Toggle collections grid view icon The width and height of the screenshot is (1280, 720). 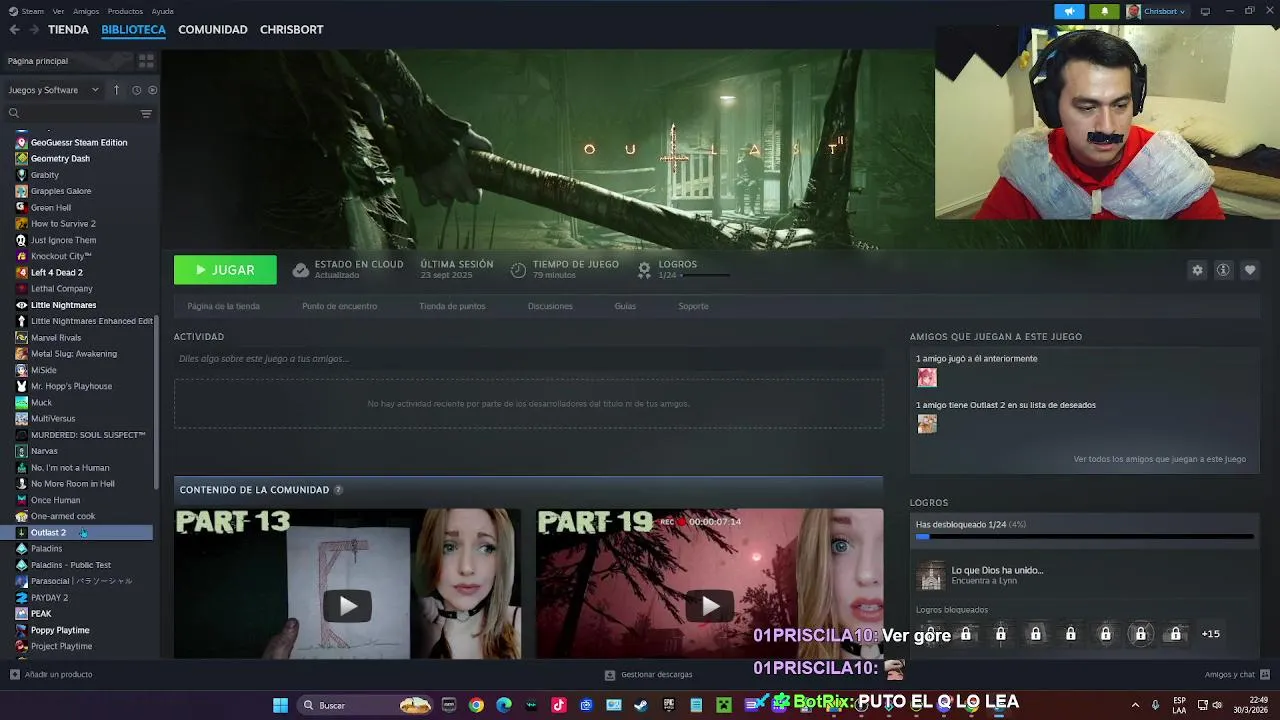pyautogui.click(x=146, y=61)
